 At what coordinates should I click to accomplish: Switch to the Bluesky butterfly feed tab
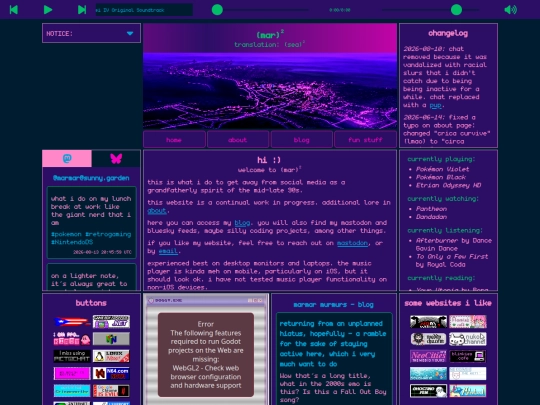116,158
